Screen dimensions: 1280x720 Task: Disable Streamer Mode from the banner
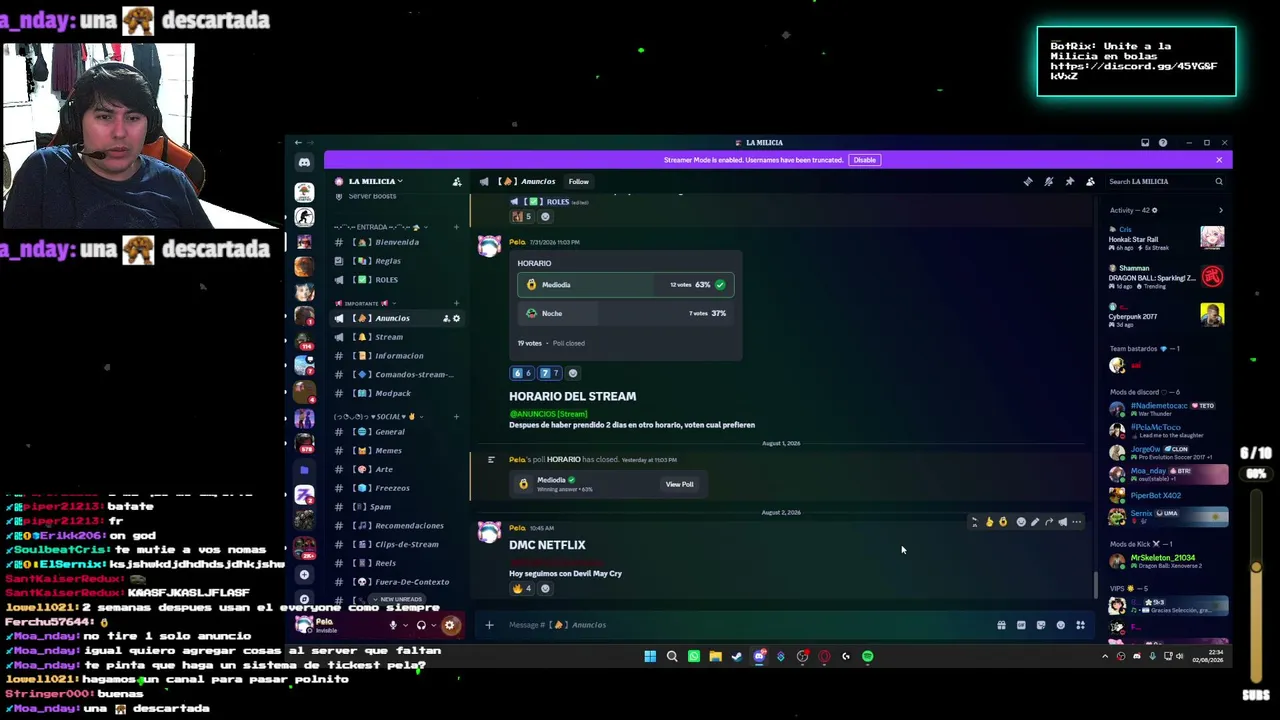[x=864, y=160]
